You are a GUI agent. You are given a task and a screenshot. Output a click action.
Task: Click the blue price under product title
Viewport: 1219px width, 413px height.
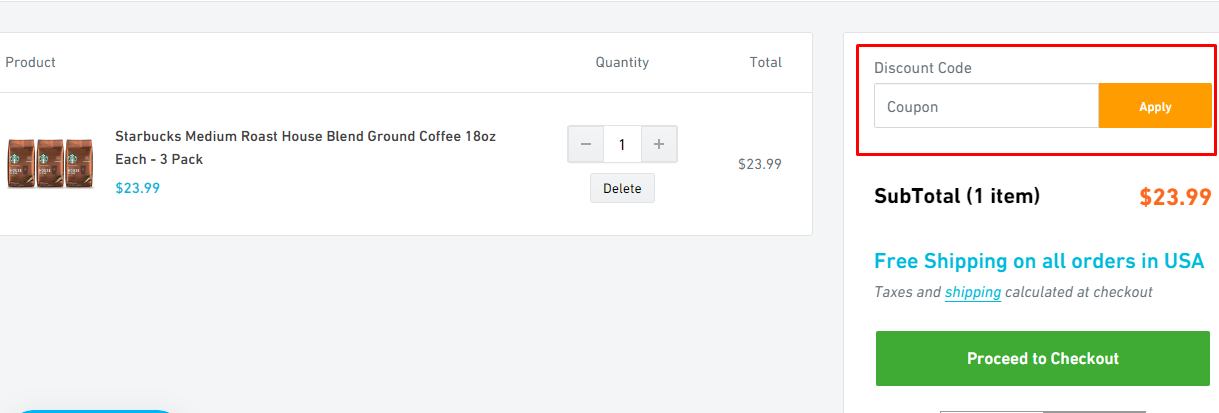(x=137, y=187)
